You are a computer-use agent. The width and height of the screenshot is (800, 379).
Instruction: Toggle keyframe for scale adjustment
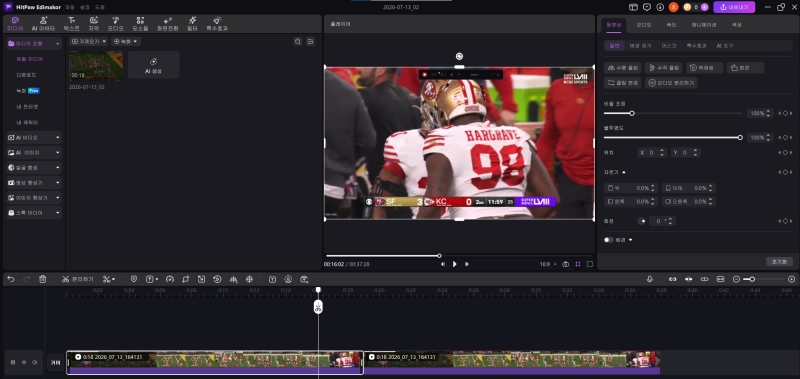pos(785,113)
